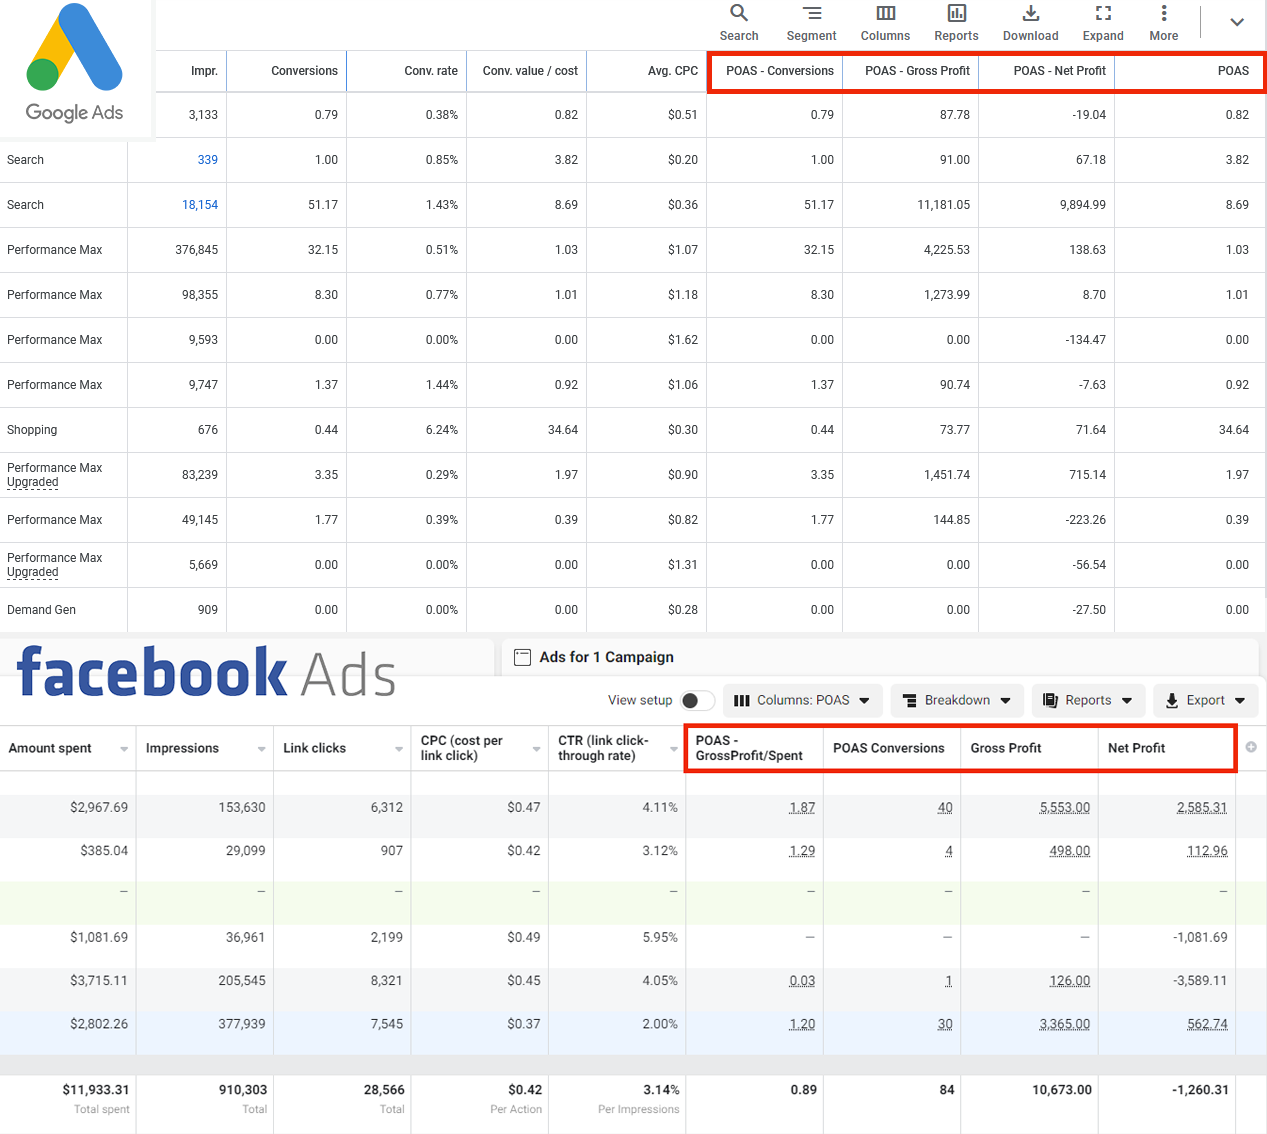
Task: Collapse the toolbar with the chevron arrow
Action: (1237, 22)
